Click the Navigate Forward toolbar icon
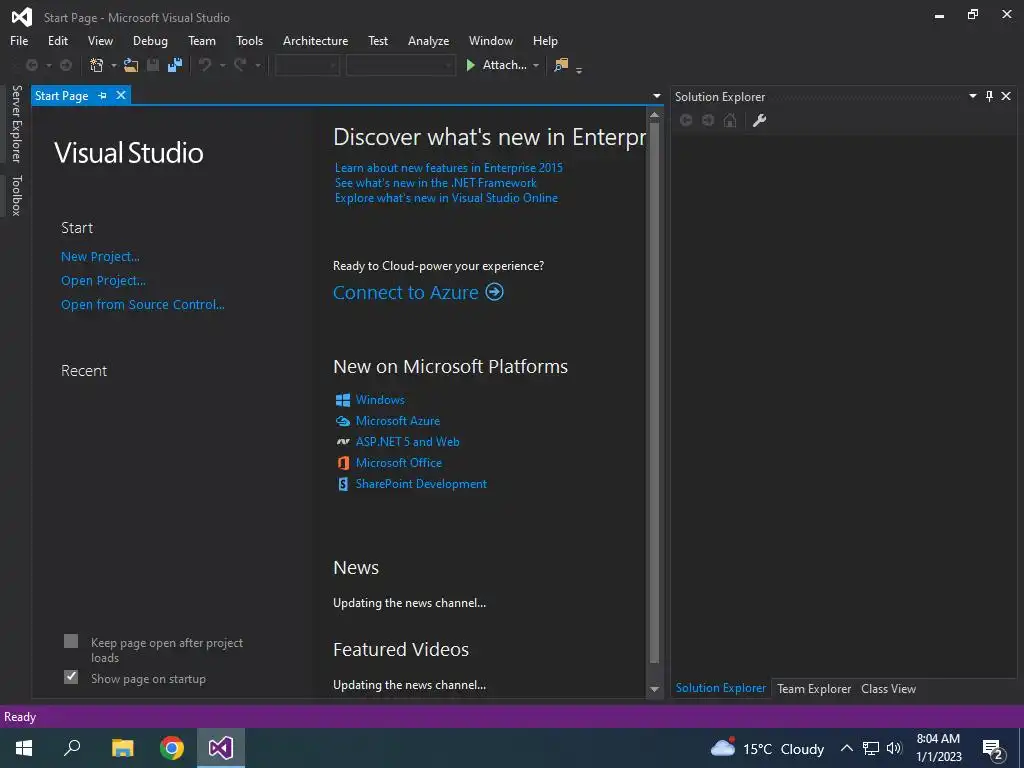Image resolution: width=1024 pixels, height=768 pixels. tap(66, 65)
